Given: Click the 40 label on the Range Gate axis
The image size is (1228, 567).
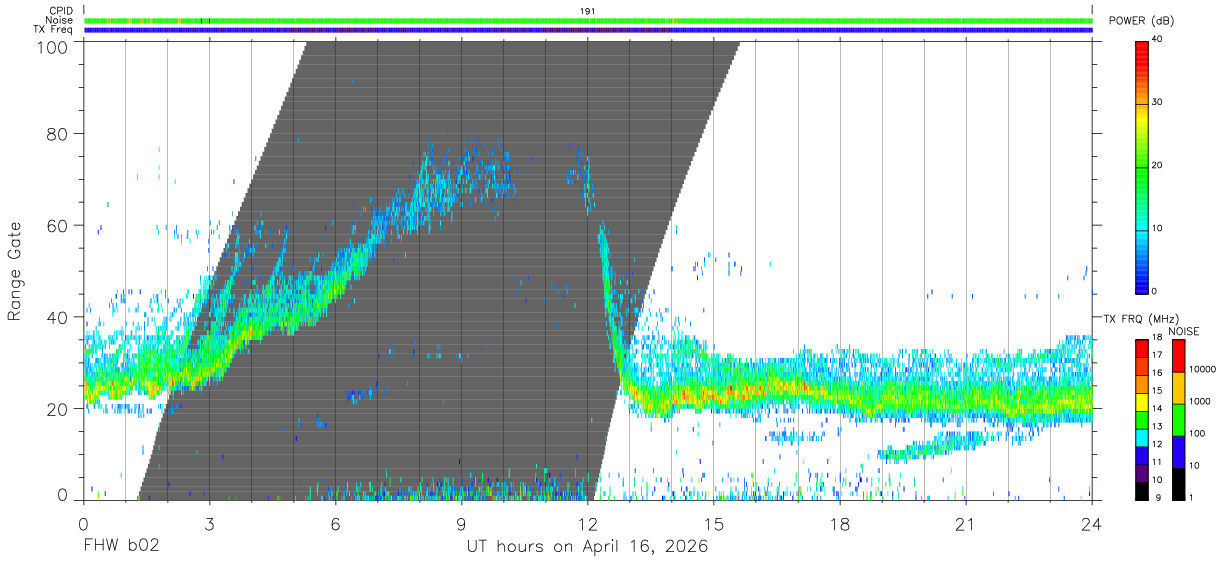Looking at the screenshot, I should pyautogui.click(x=57, y=318).
